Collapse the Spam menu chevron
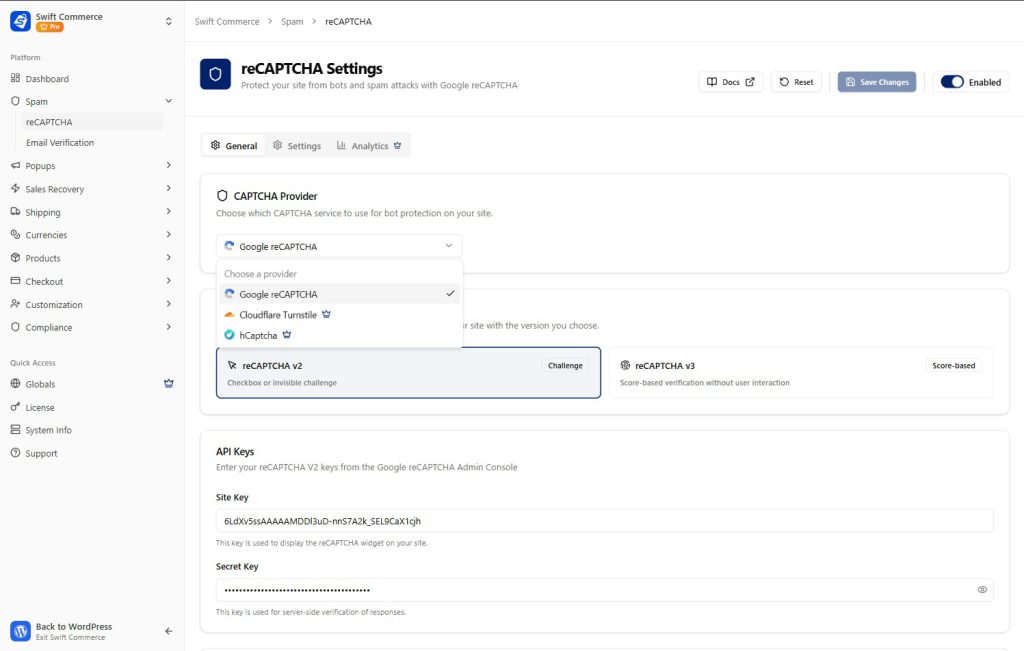The image size is (1024, 651). [x=168, y=101]
